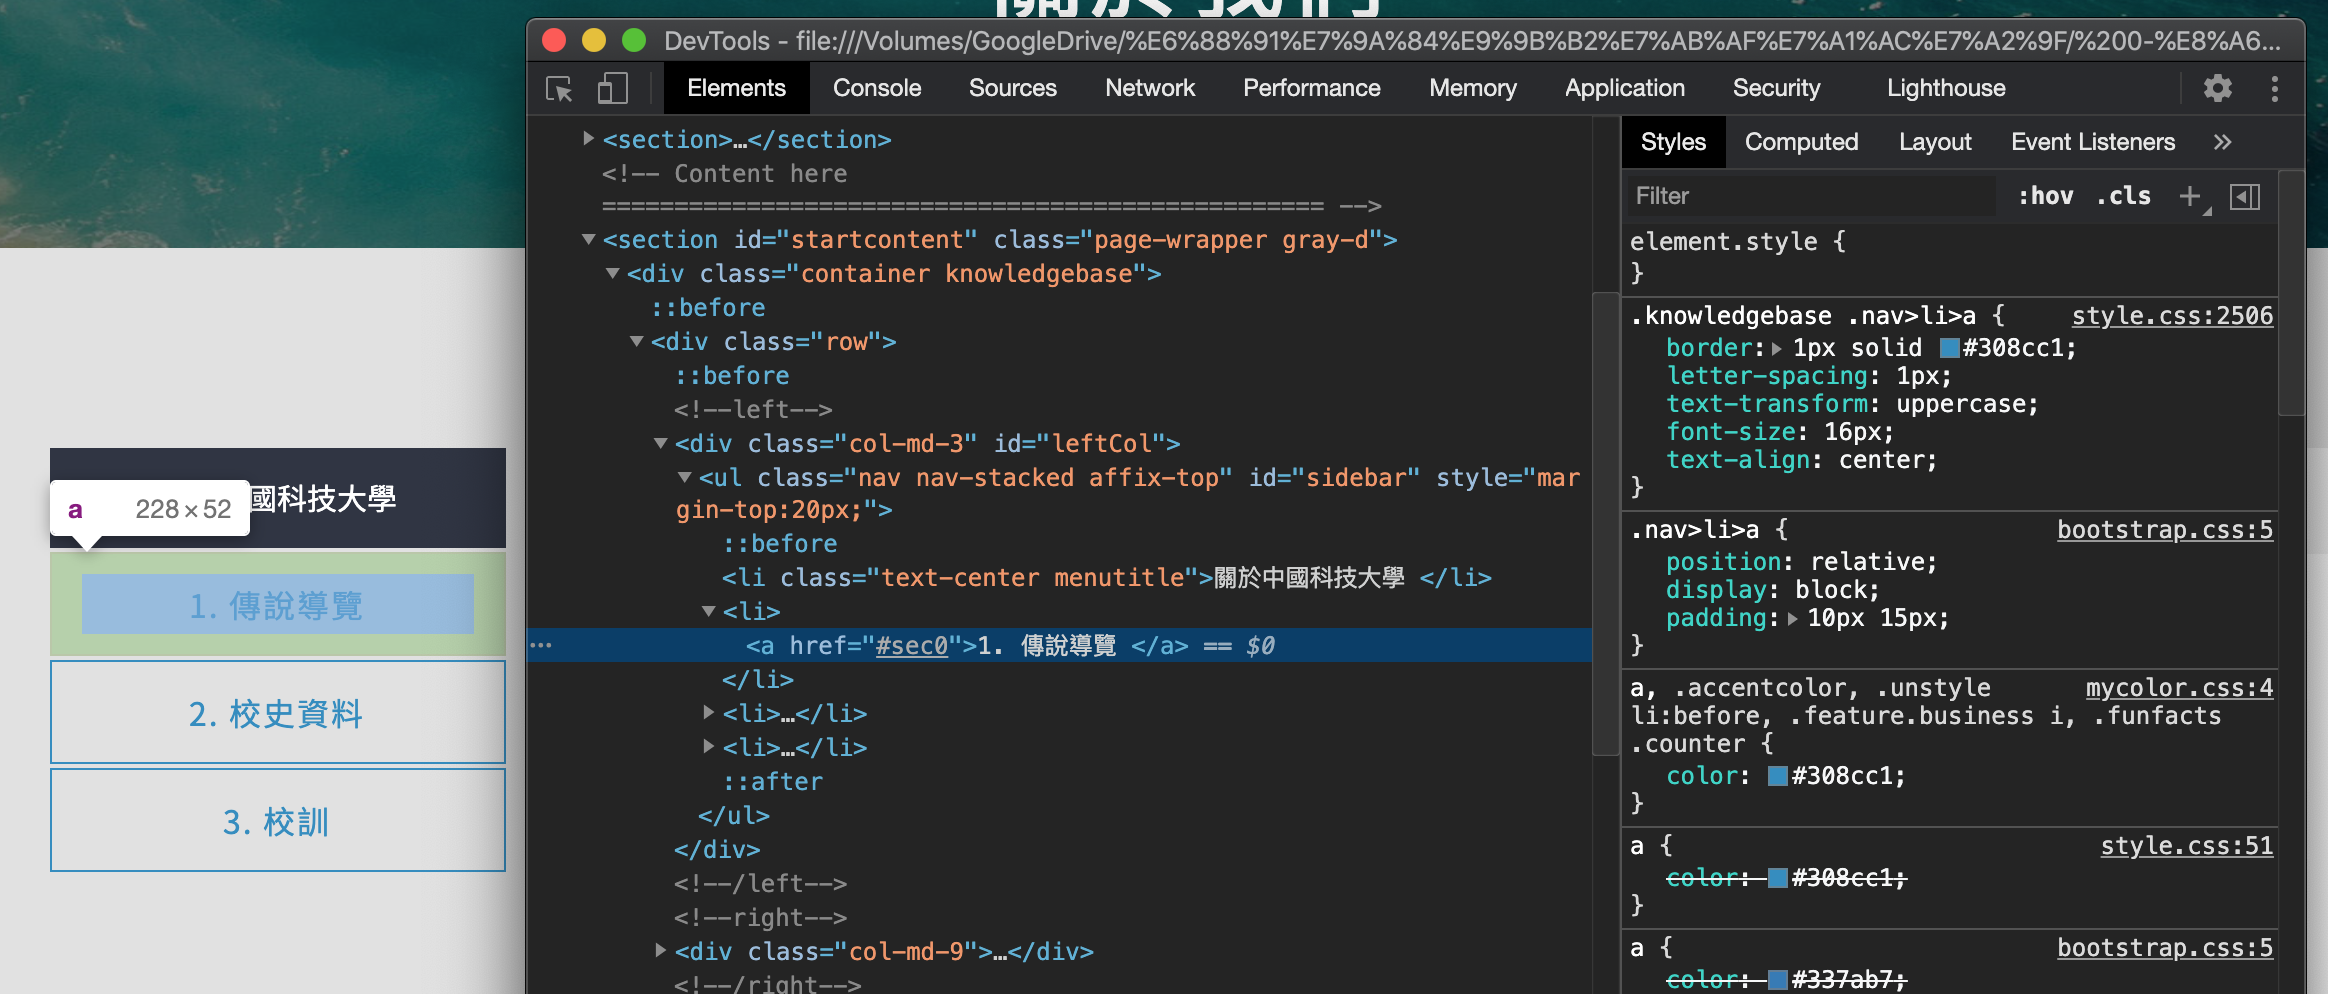This screenshot has height=994, width=2328.
Task: Click the new style rule plus icon
Action: 2190,196
